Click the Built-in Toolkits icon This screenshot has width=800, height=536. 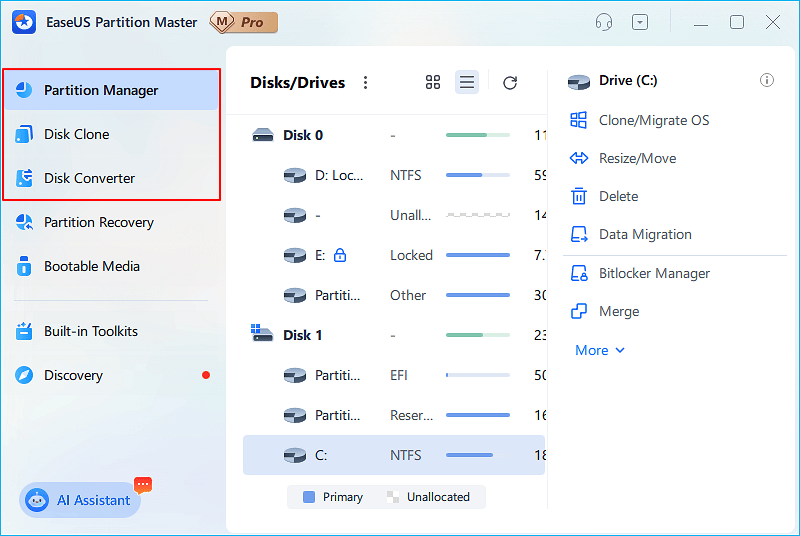tap(24, 331)
